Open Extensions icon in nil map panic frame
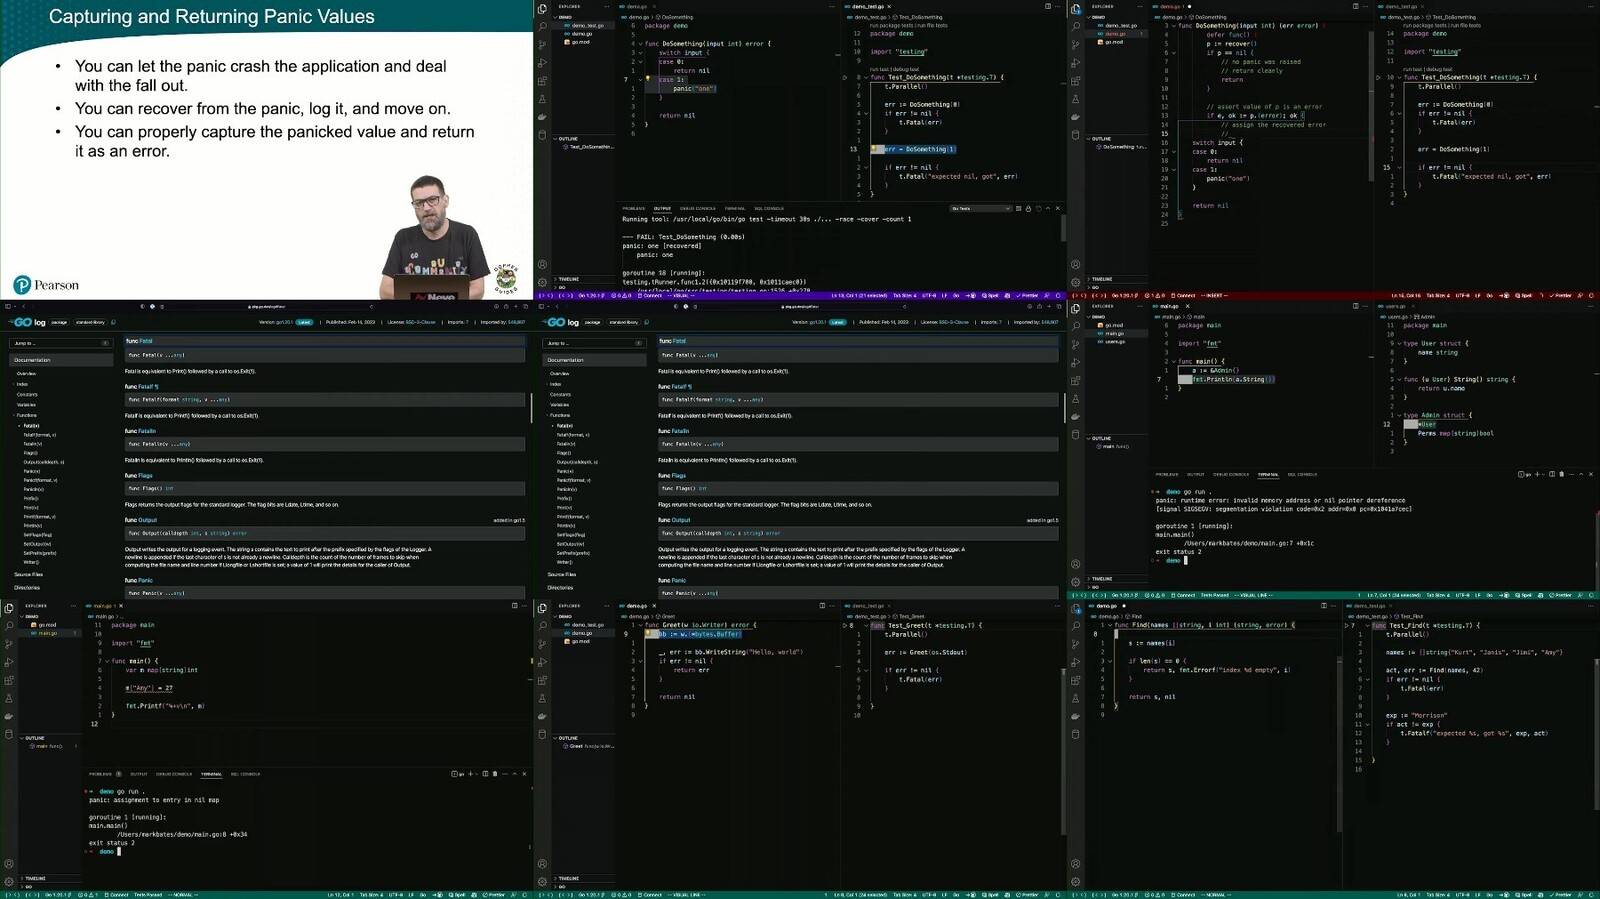Image resolution: width=1600 pixels, height=899 pixels. tap(9, 680)
